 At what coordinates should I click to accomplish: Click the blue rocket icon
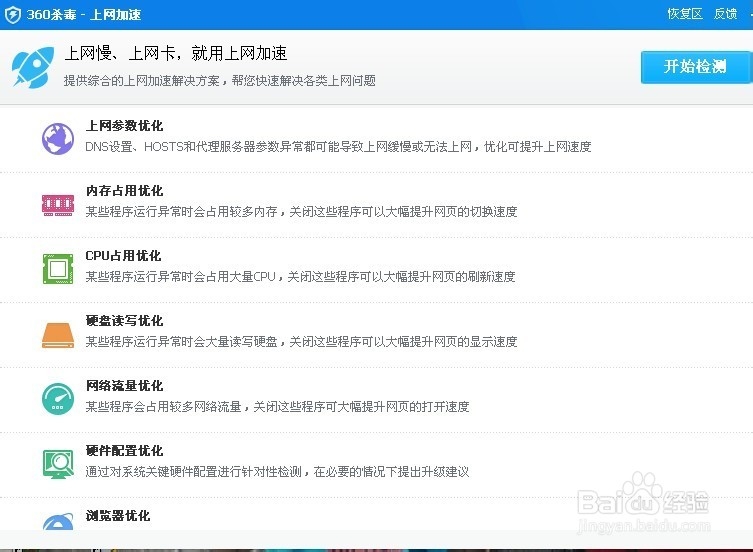pos(33,67)
